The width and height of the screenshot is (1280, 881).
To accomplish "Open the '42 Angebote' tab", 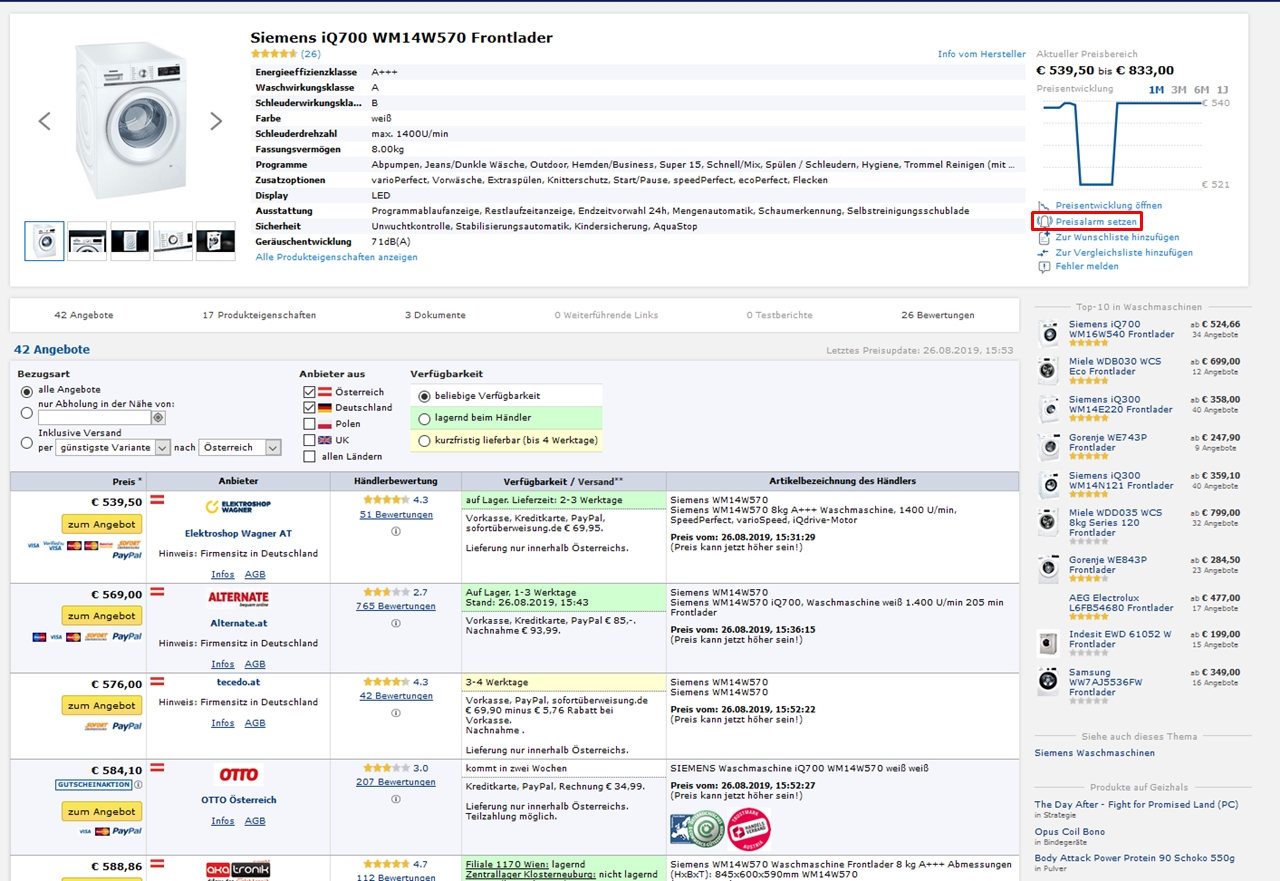I will pyautogui.click(x=84, y=315).
